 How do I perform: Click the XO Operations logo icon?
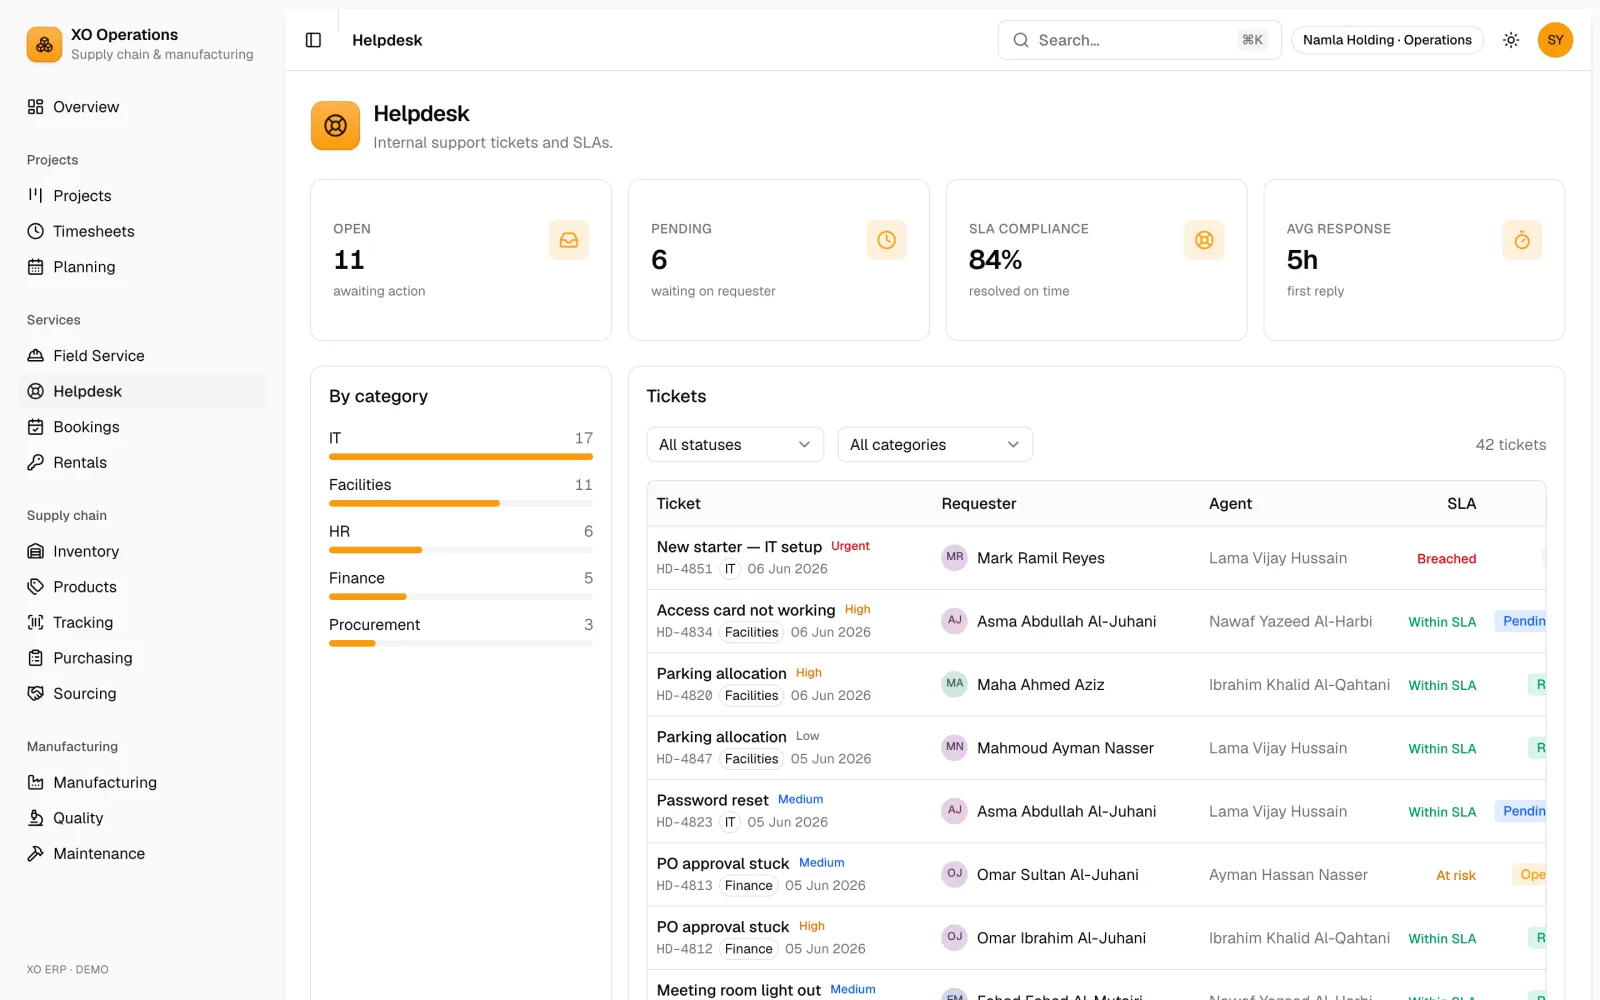[44, 44]
